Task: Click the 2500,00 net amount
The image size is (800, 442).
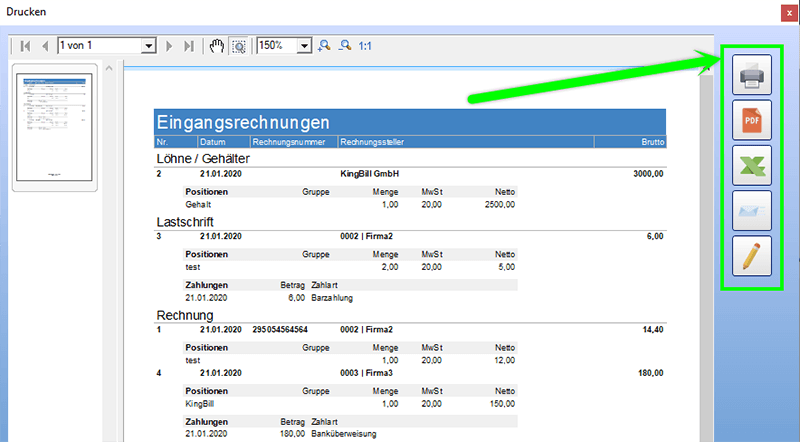Action: tap(499, 205)
